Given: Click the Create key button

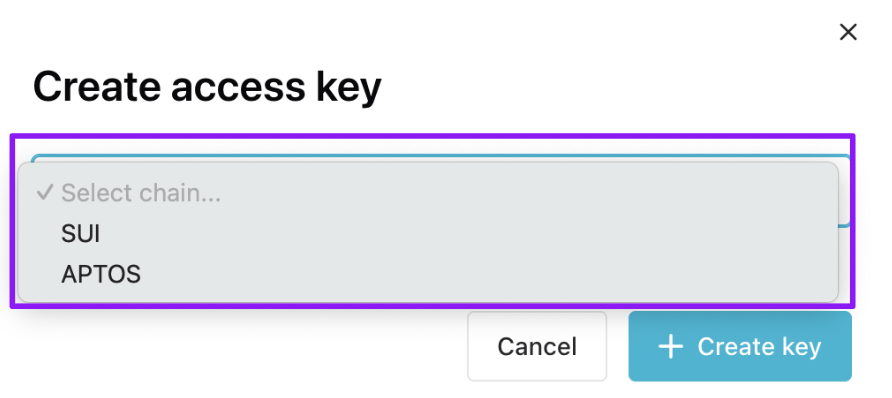Looking at the screenshot, I should coord(740,346).
